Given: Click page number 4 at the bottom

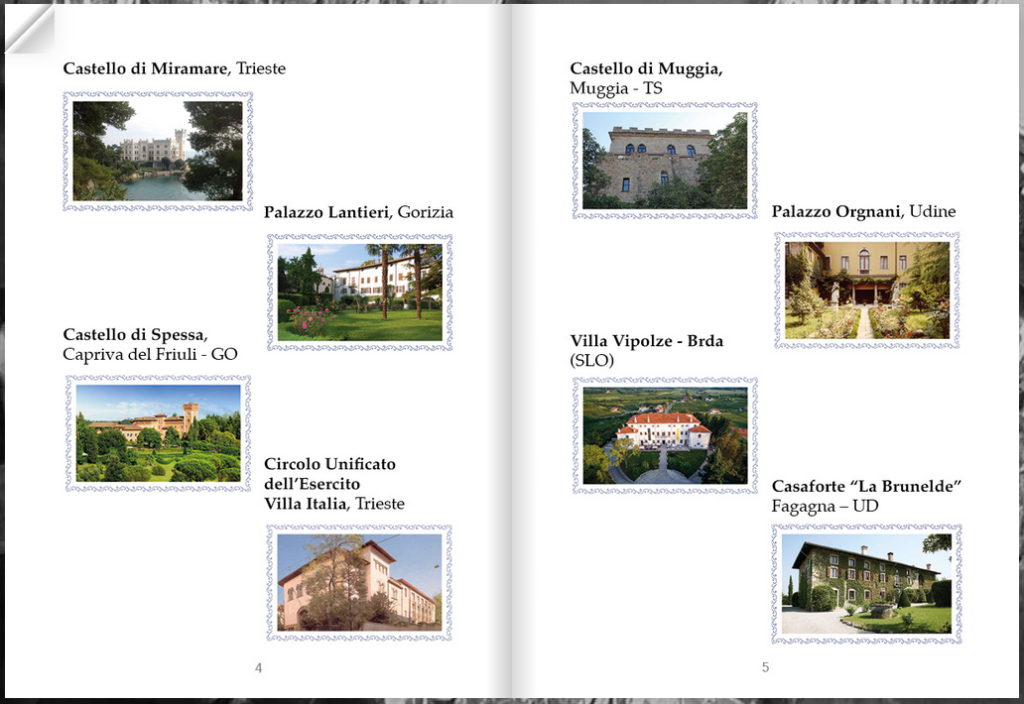Looking at the screenshot, I should tap(259, 667).
